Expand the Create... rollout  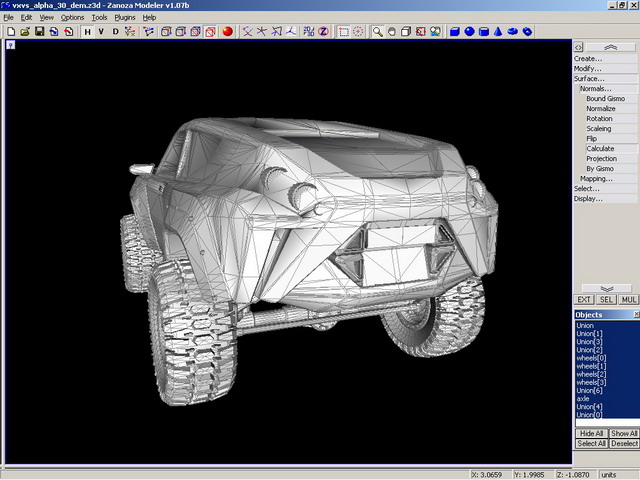pos(588,58)
